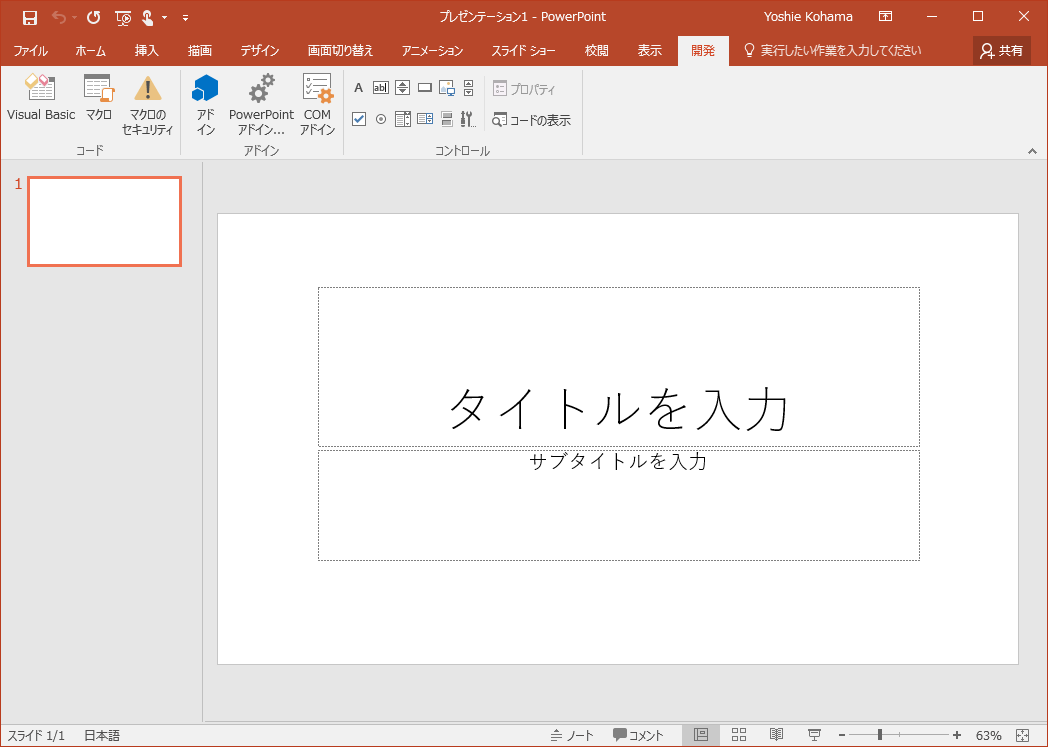
Task: Open the マクロ (Macros) dialog
Action: tap(98, 98)
